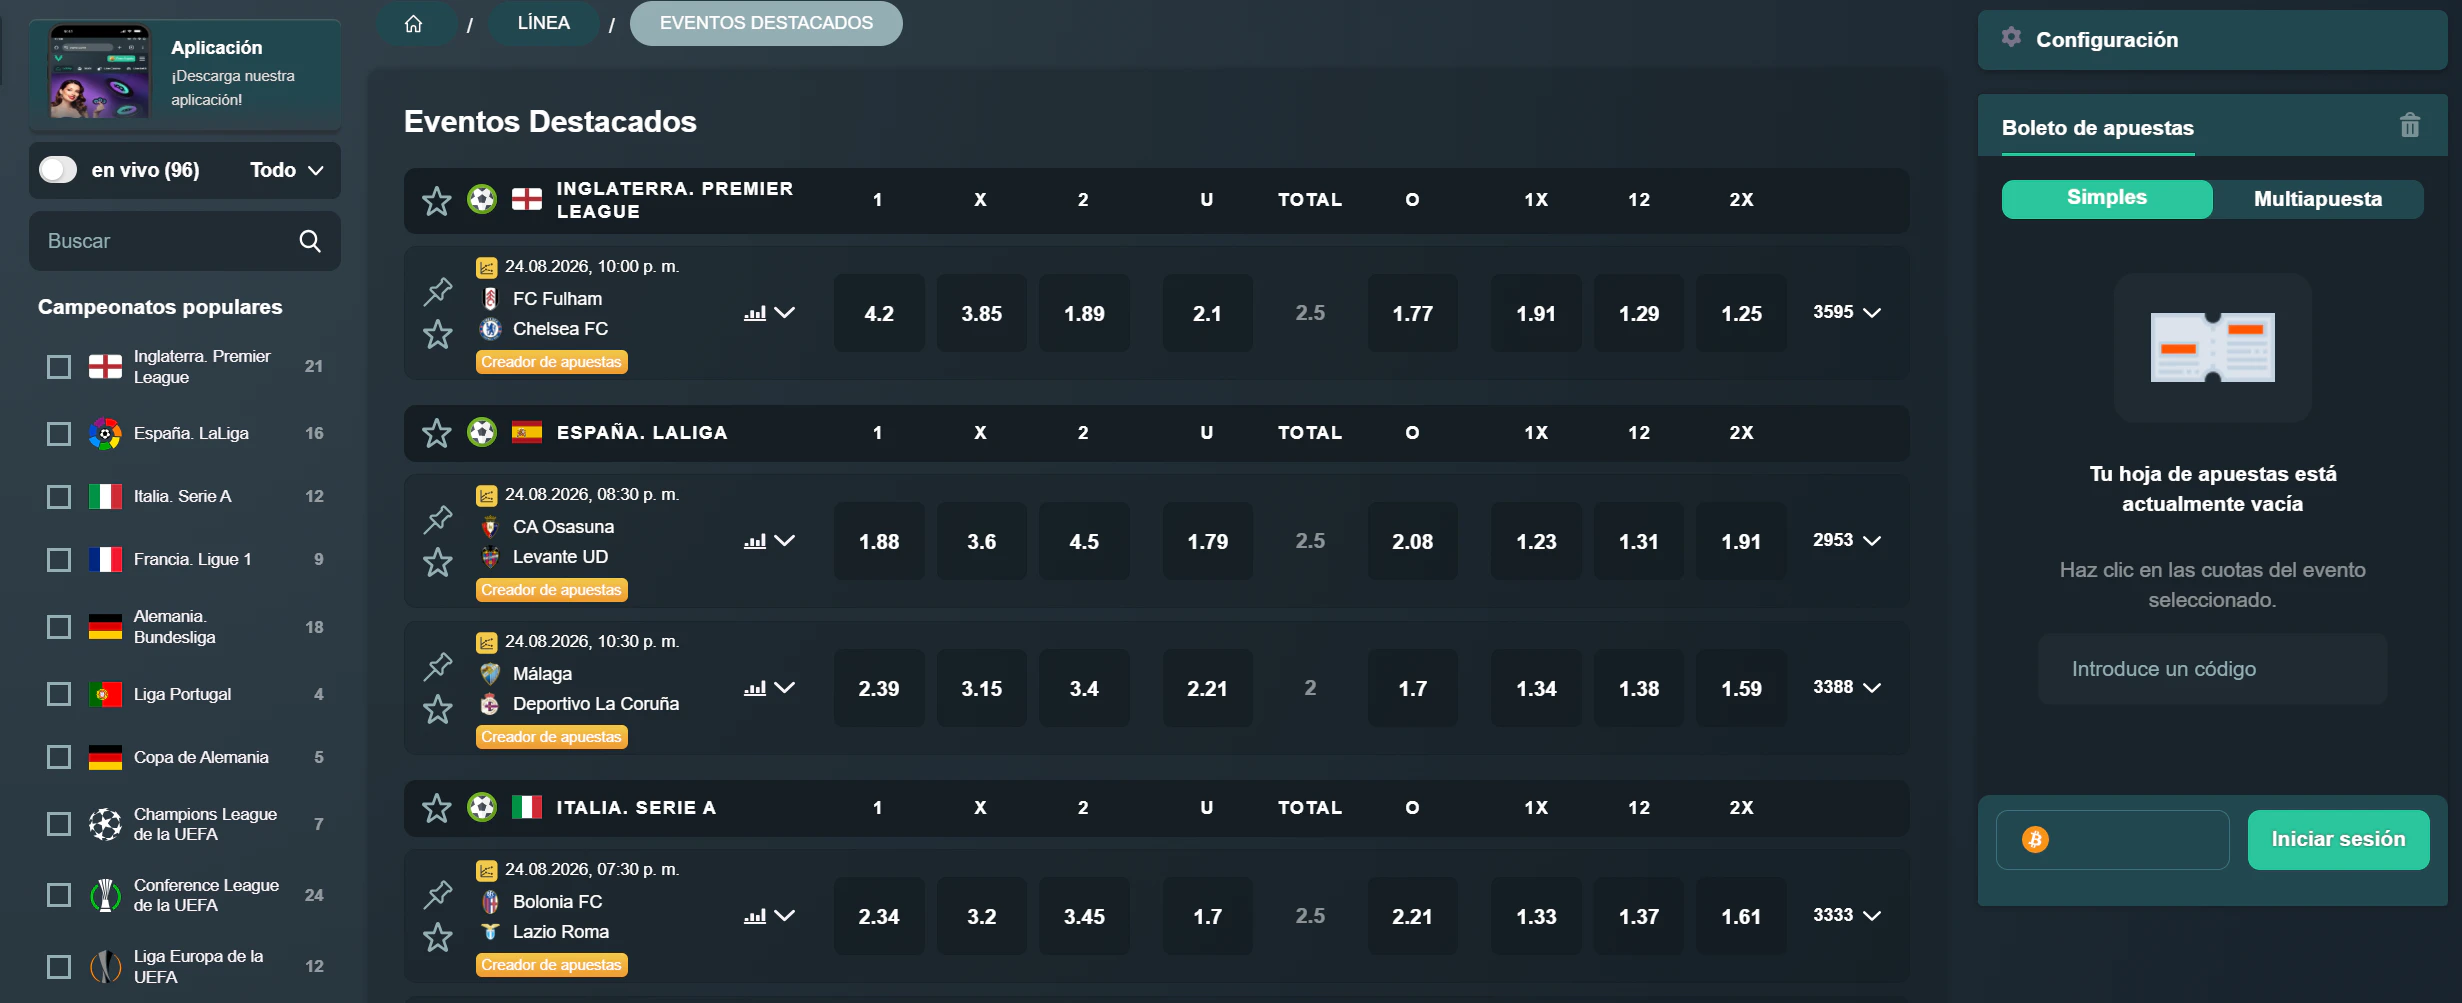
Task: Open Configuración gear icon
Action: point(2011,38)
